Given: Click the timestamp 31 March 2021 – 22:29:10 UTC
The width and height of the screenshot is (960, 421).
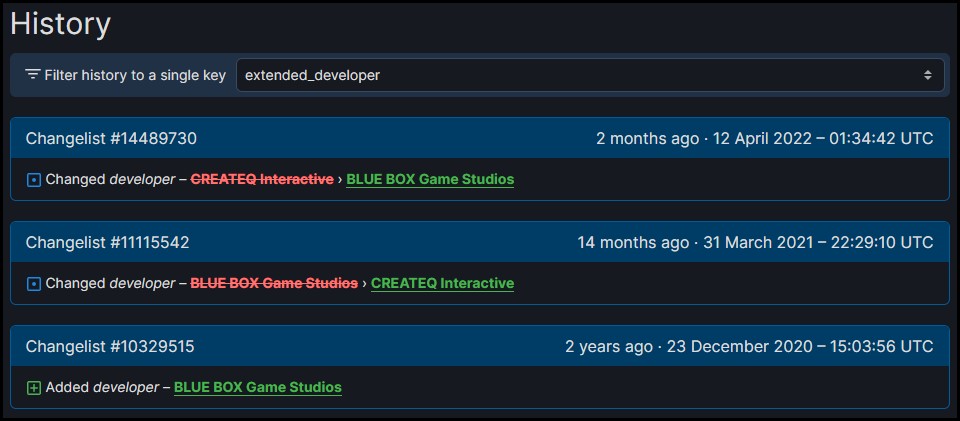Looking at the screenshot, I should [818, 243].
